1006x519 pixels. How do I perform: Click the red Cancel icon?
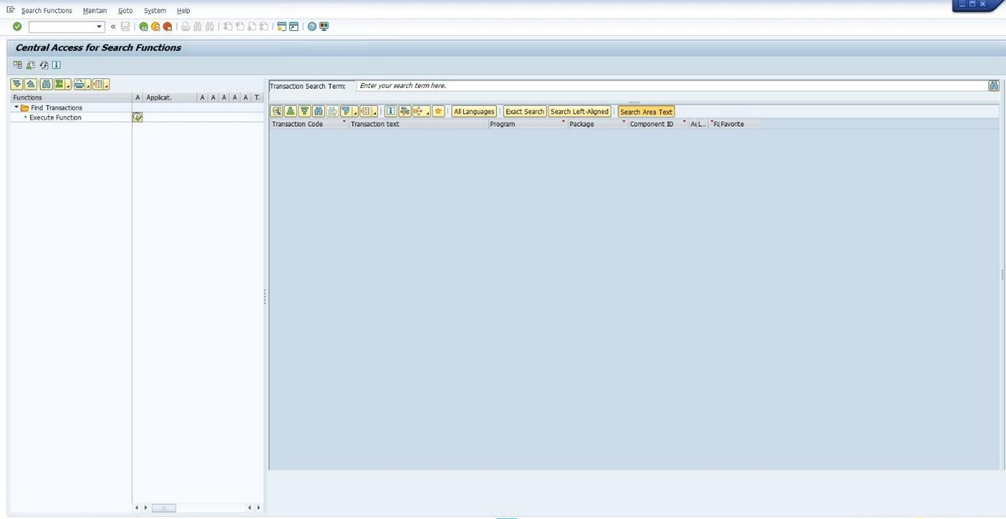[167, 27]
